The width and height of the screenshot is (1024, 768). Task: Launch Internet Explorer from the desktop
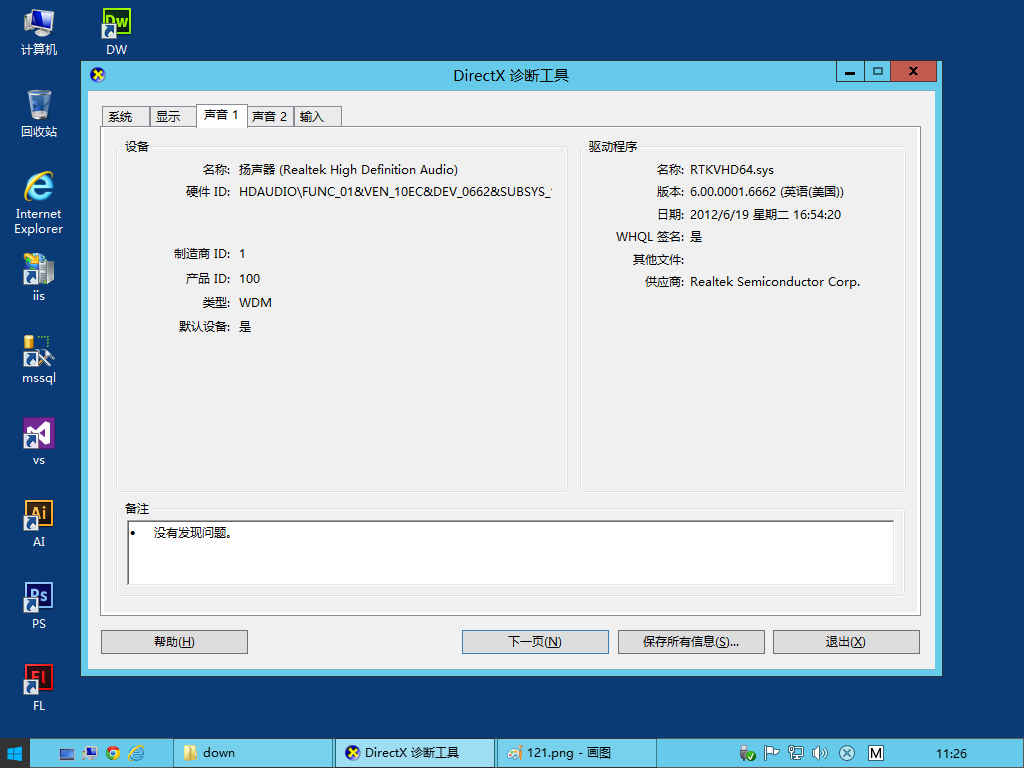(x=39, y=202)
